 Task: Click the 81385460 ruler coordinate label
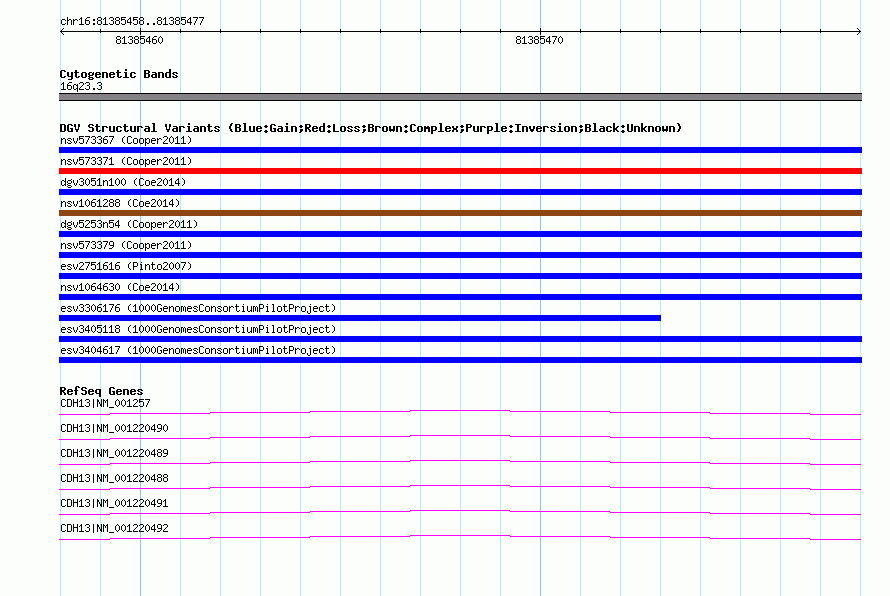coord(139,40)
